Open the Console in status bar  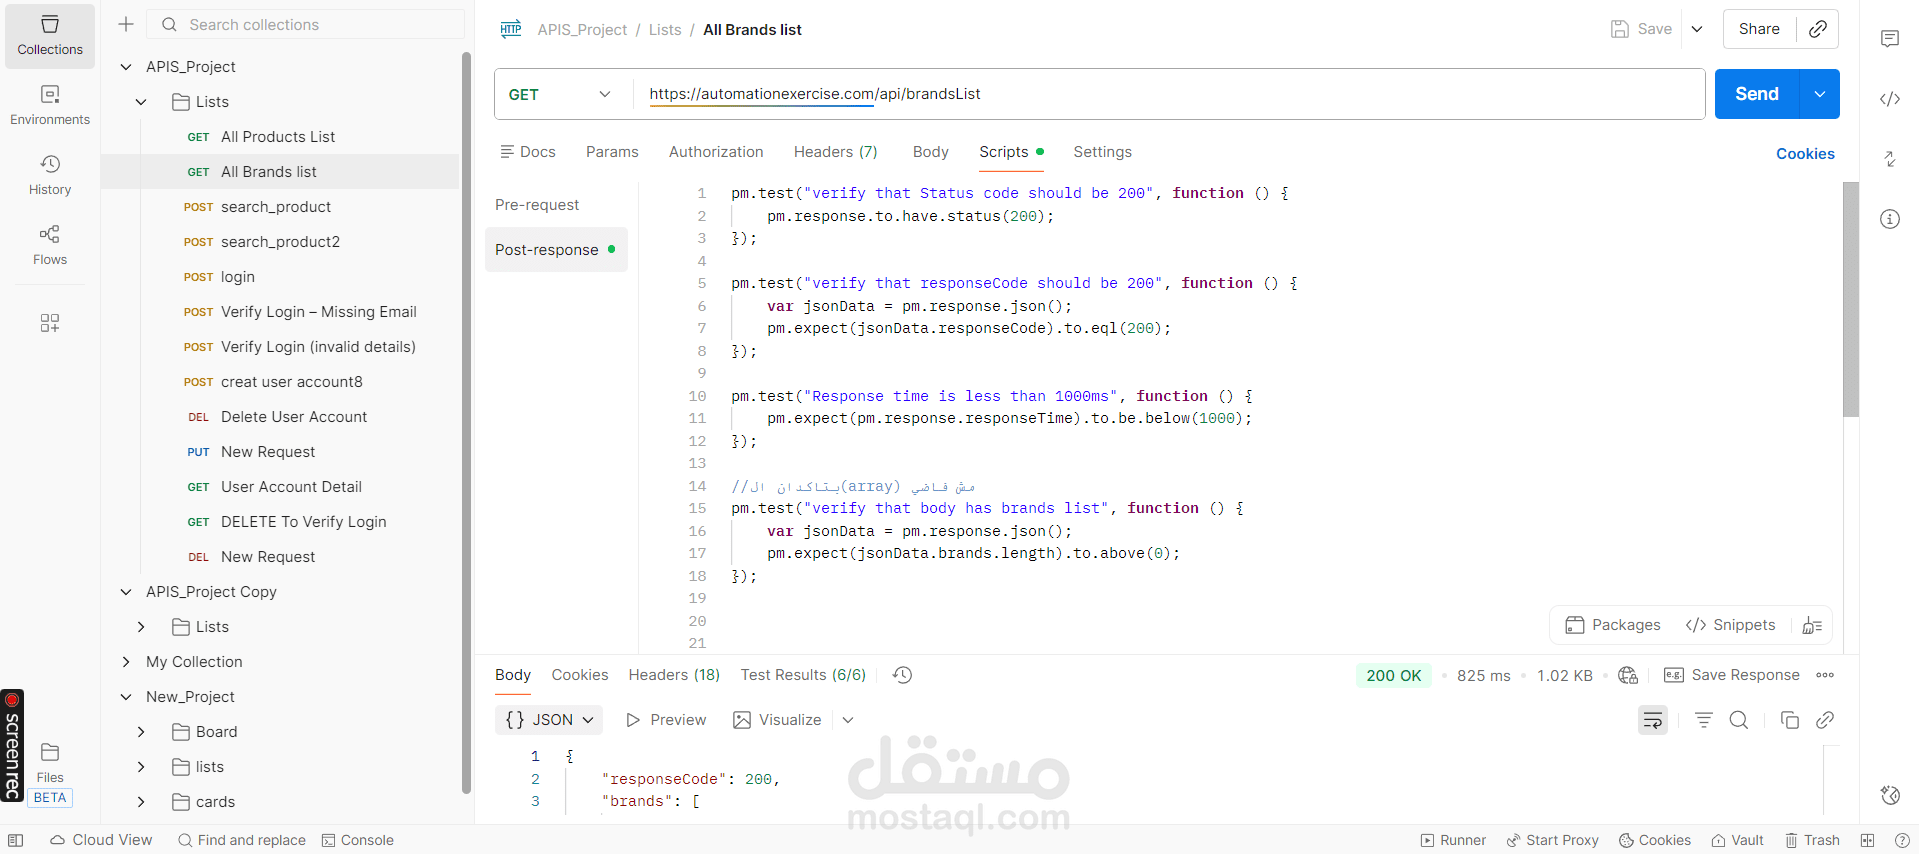point(358,840)
